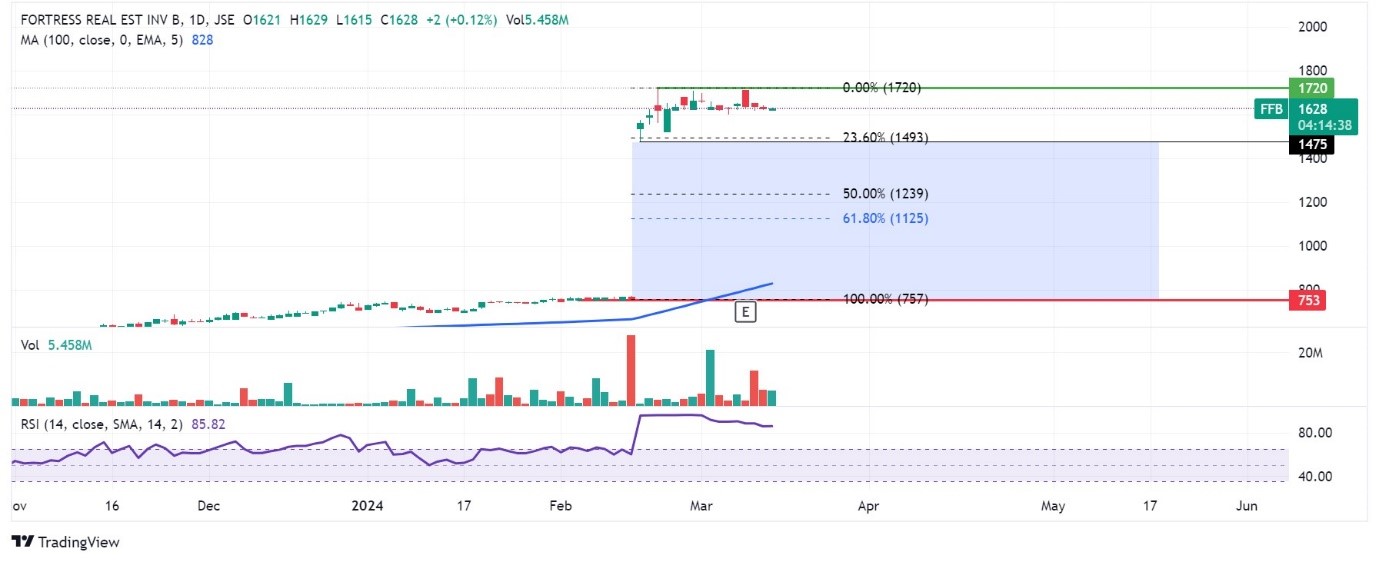Click the Apr label on the time axis

868,507
